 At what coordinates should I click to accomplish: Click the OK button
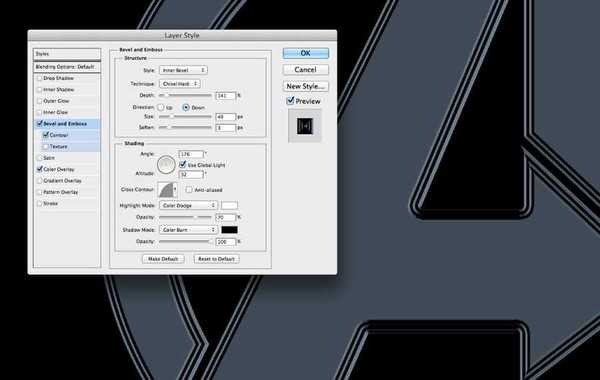pyautogui.click(x=306, y=53)
